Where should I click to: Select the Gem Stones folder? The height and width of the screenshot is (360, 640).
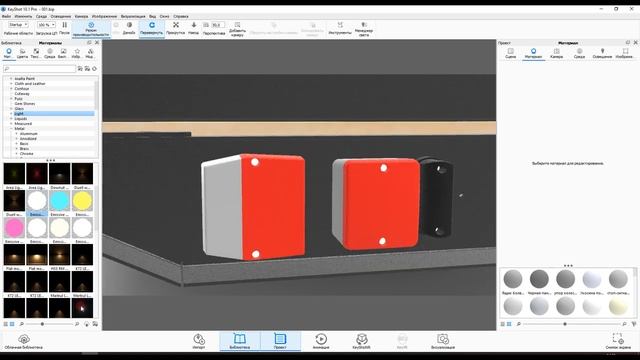(24, 104)
